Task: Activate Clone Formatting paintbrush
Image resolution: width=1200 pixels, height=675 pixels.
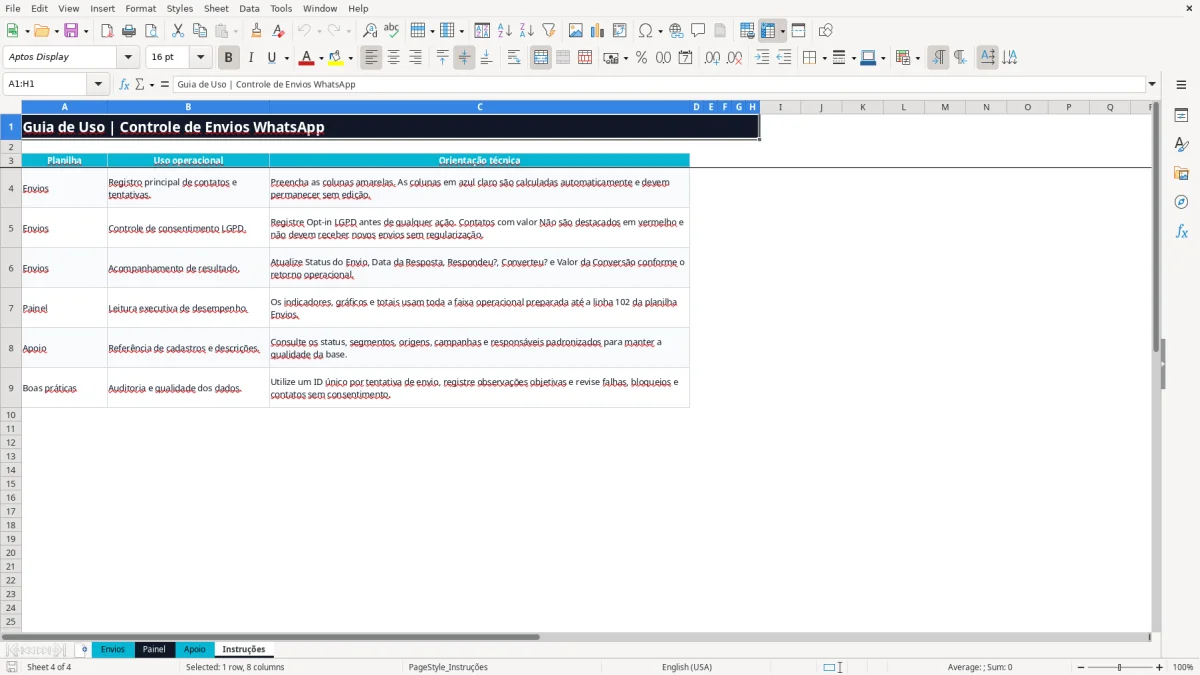Action: (257, 31)
